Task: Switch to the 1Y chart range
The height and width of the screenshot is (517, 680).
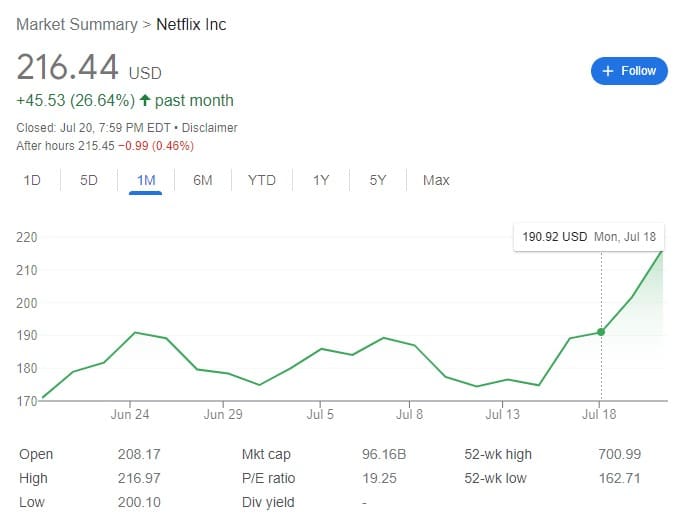Action: (x=321, y=180)
